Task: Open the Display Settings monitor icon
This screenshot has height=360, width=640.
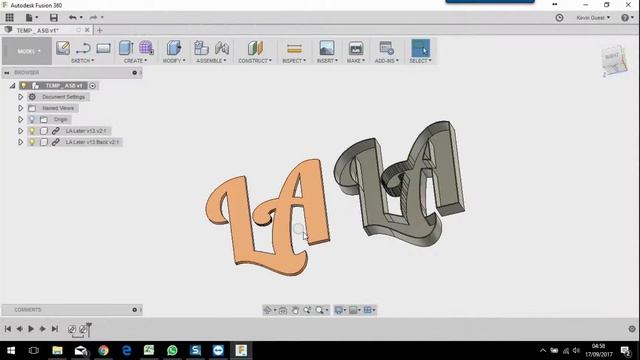Action: click(338, 310)
